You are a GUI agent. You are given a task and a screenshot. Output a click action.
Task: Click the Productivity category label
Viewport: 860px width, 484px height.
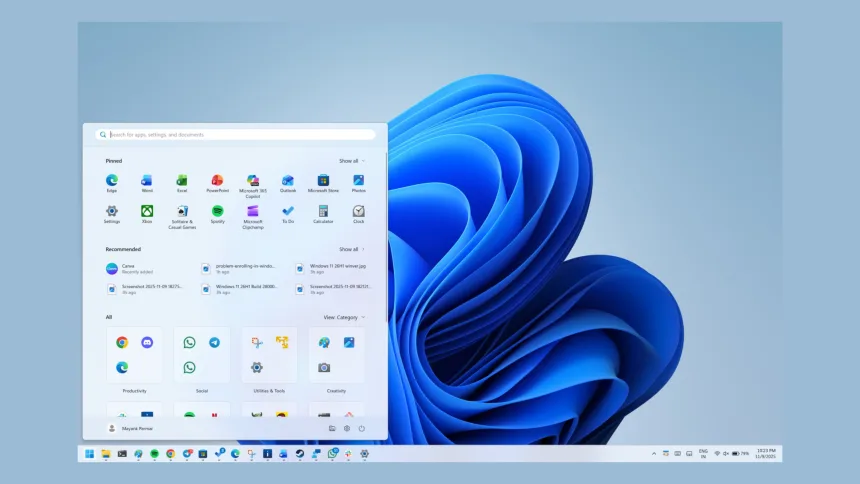click(134, 391)
